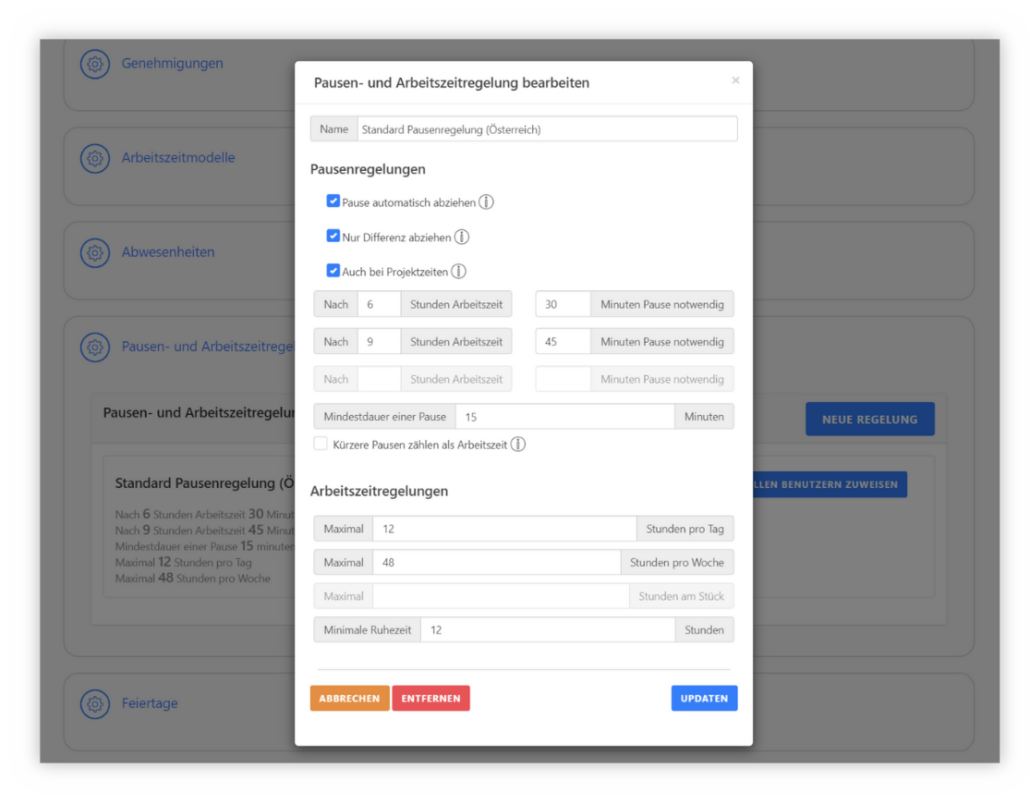Toggle the Nur Differenz abziehen checkbox

tap(334, 236)
